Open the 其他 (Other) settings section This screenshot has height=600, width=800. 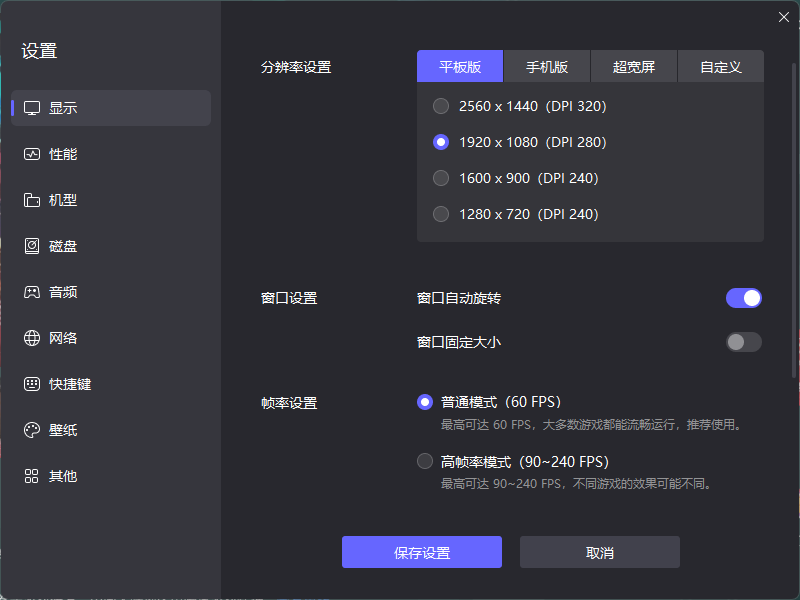(x=62, y=476)
